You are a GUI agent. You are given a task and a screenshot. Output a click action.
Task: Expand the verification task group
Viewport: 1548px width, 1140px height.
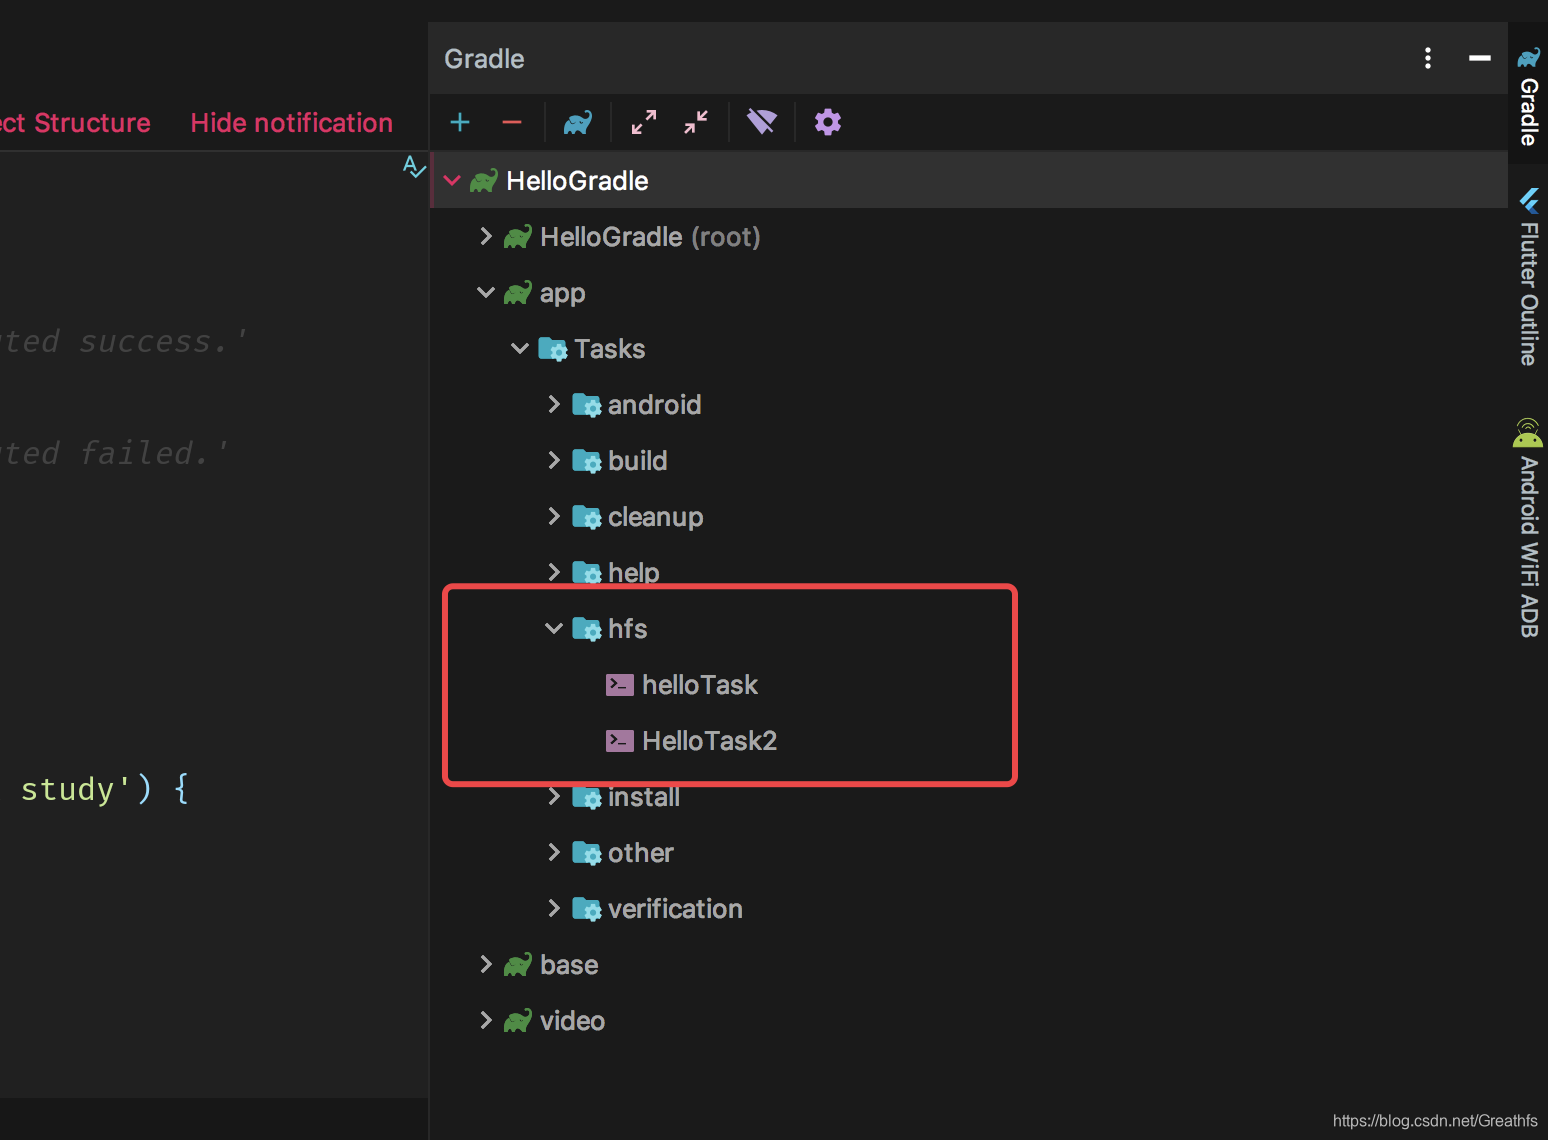pos(554,908)
